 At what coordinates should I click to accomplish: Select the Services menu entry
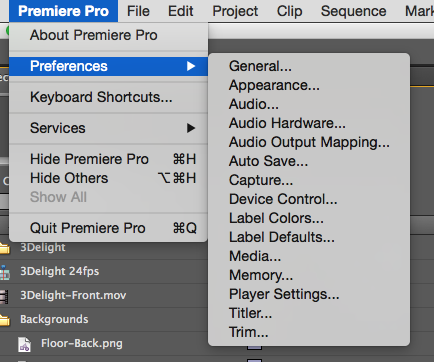(108, 128)
